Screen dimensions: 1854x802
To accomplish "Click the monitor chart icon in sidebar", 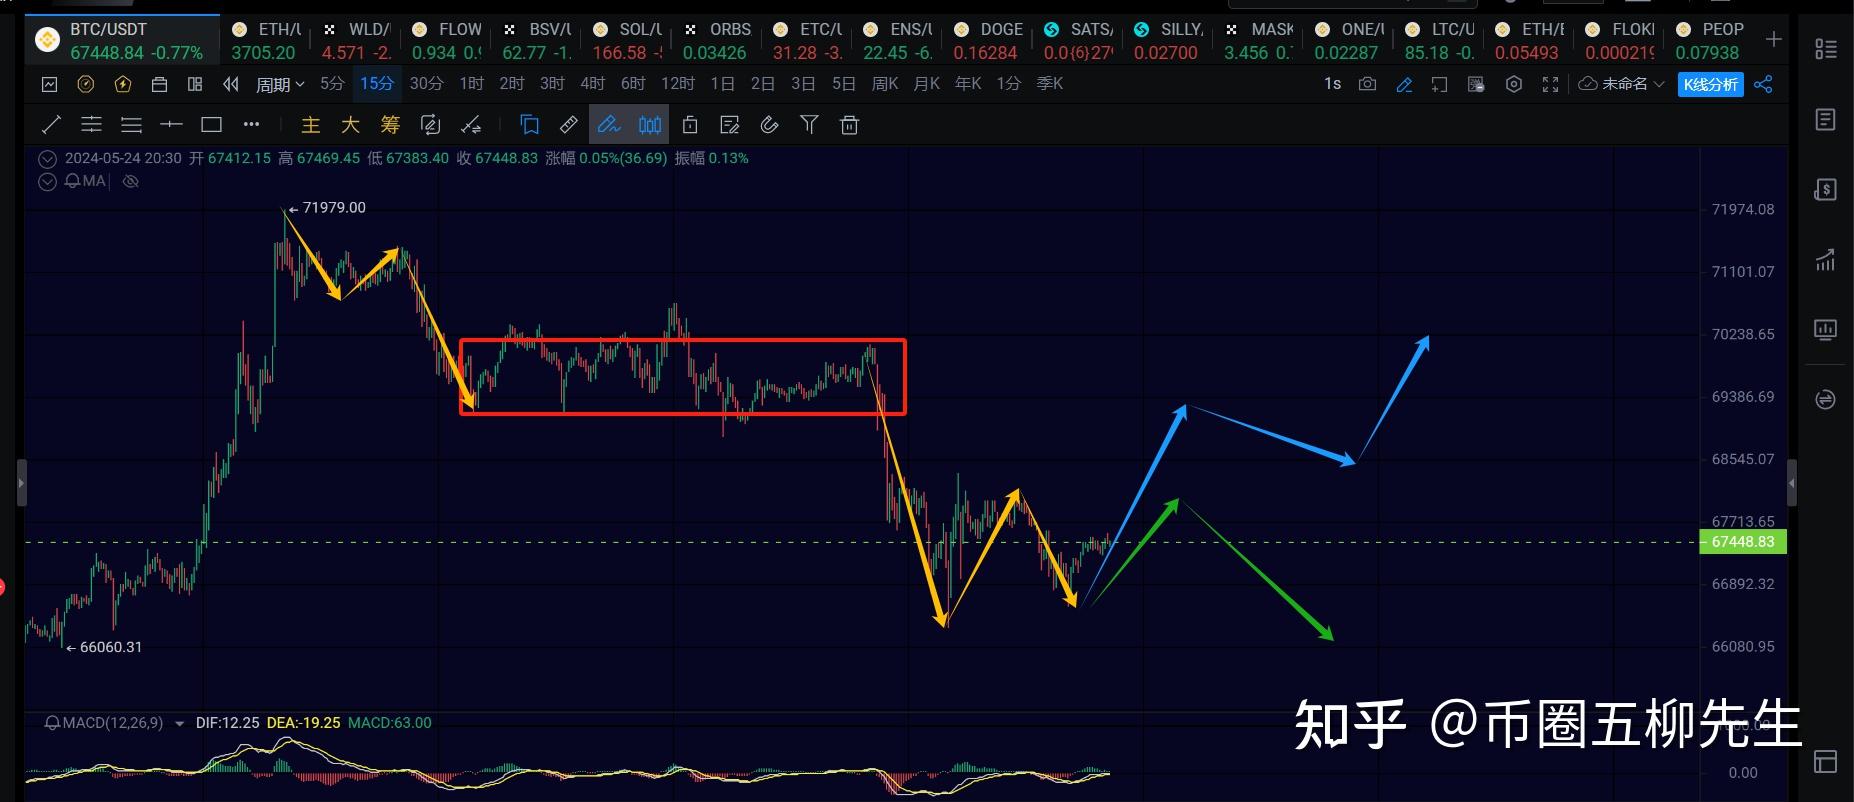I will point(1825,330).
